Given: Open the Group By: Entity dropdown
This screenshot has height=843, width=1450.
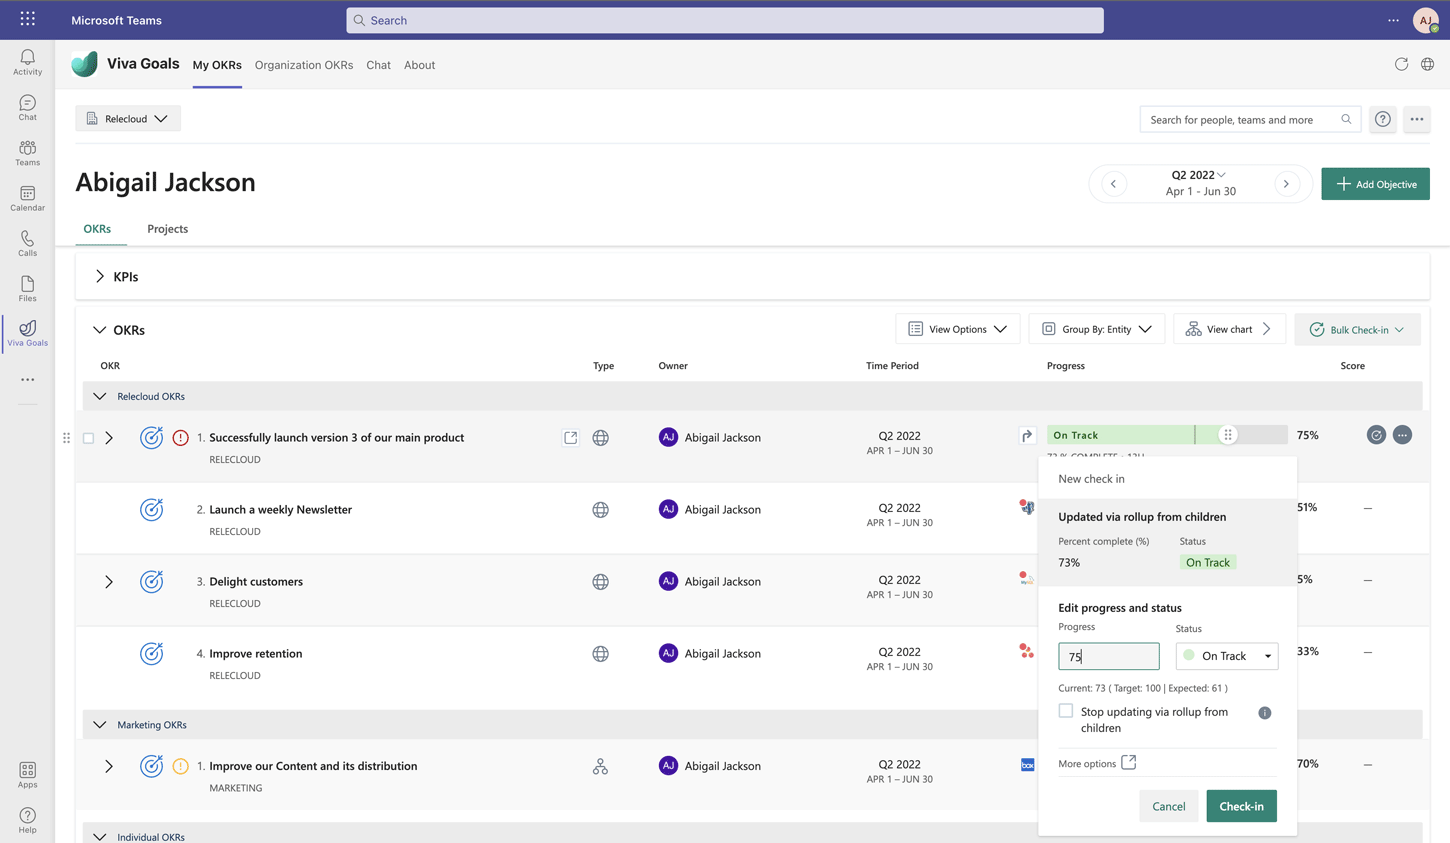Looking at the screenshot, I should click(x=1097, y=329).
